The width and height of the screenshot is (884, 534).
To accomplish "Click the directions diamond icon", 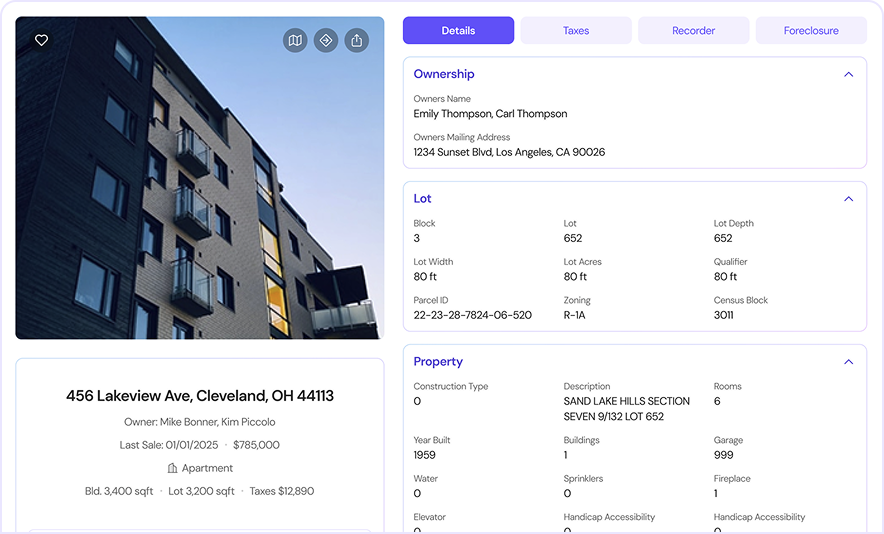I will (x=325, y=40).
